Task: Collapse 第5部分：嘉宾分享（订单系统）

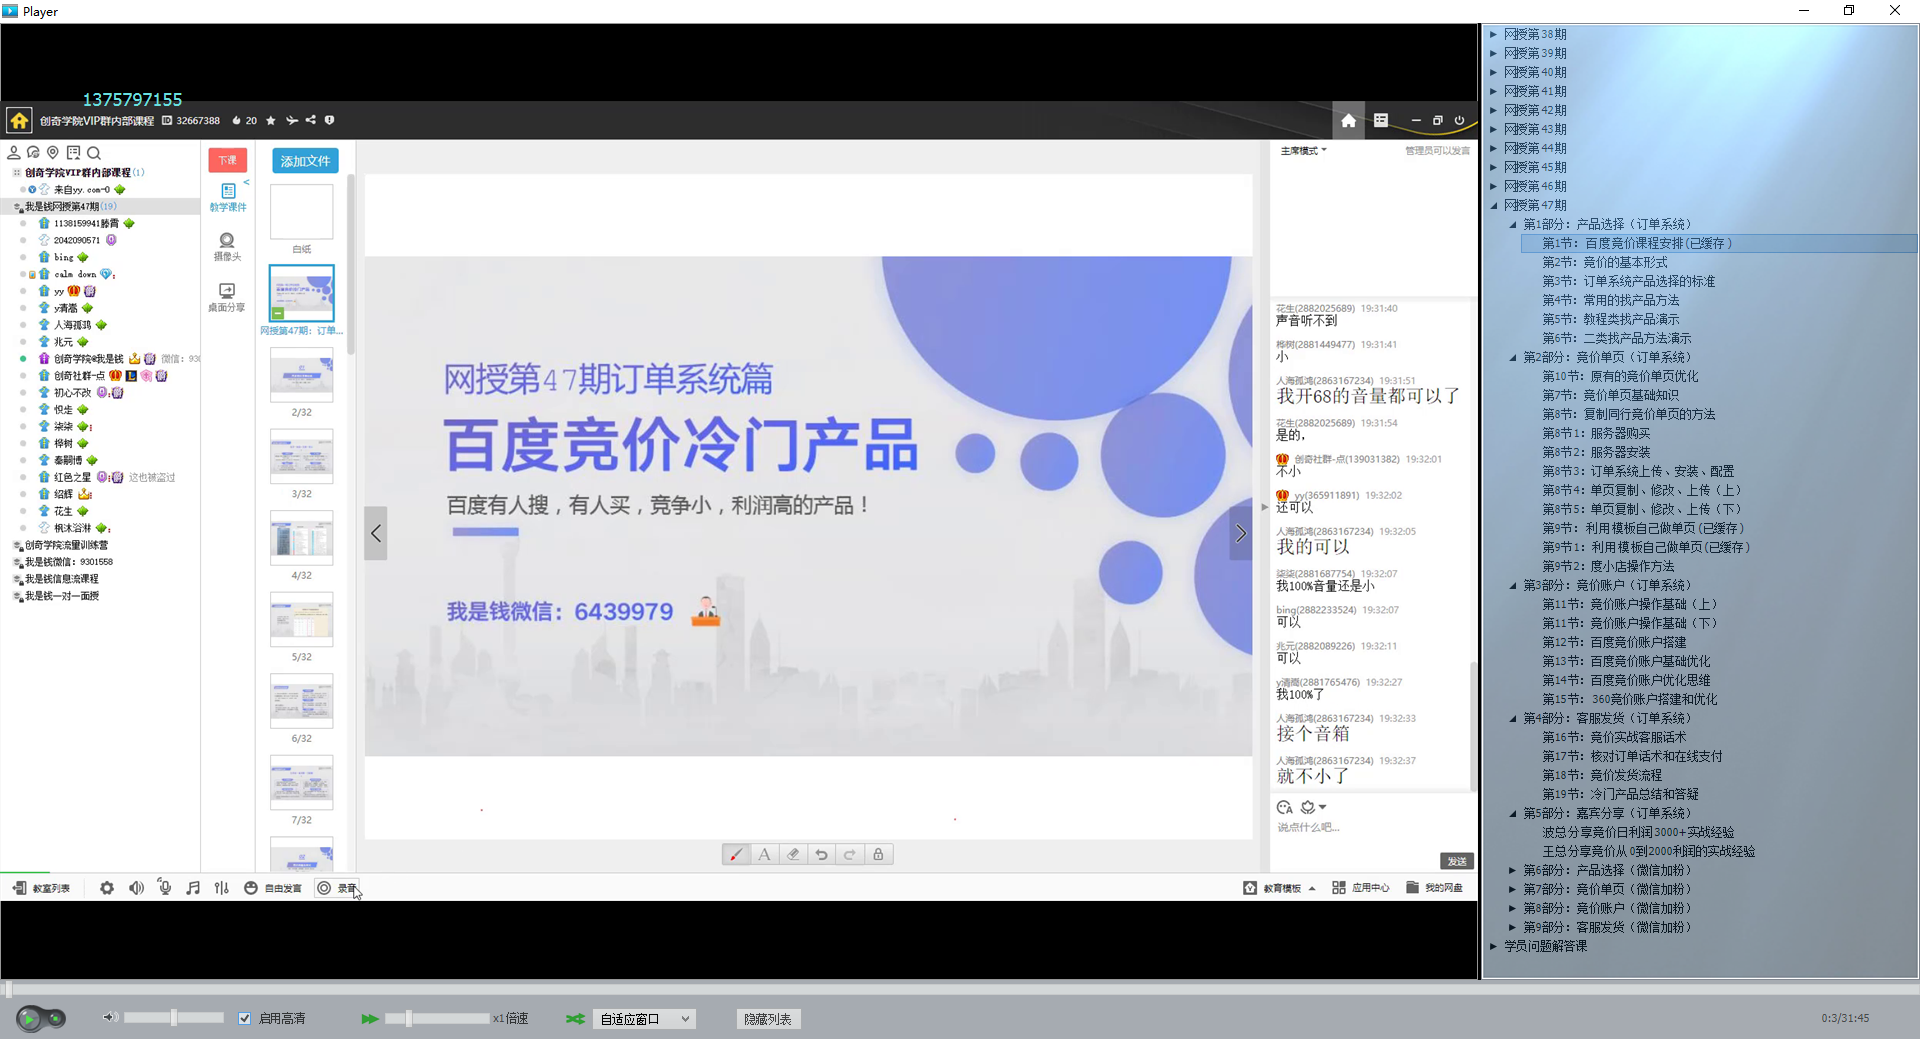Action: (1513, 813)
